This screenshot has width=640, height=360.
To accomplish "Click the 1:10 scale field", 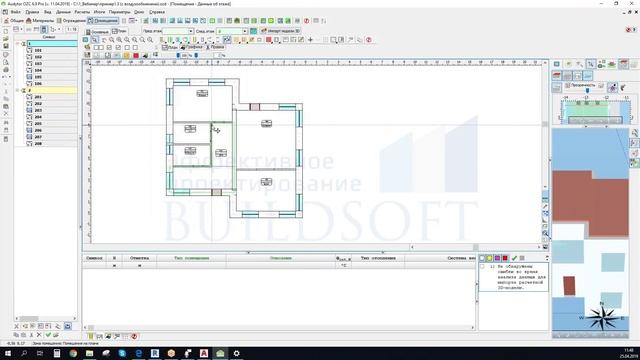I will click(x=72, y=29).
